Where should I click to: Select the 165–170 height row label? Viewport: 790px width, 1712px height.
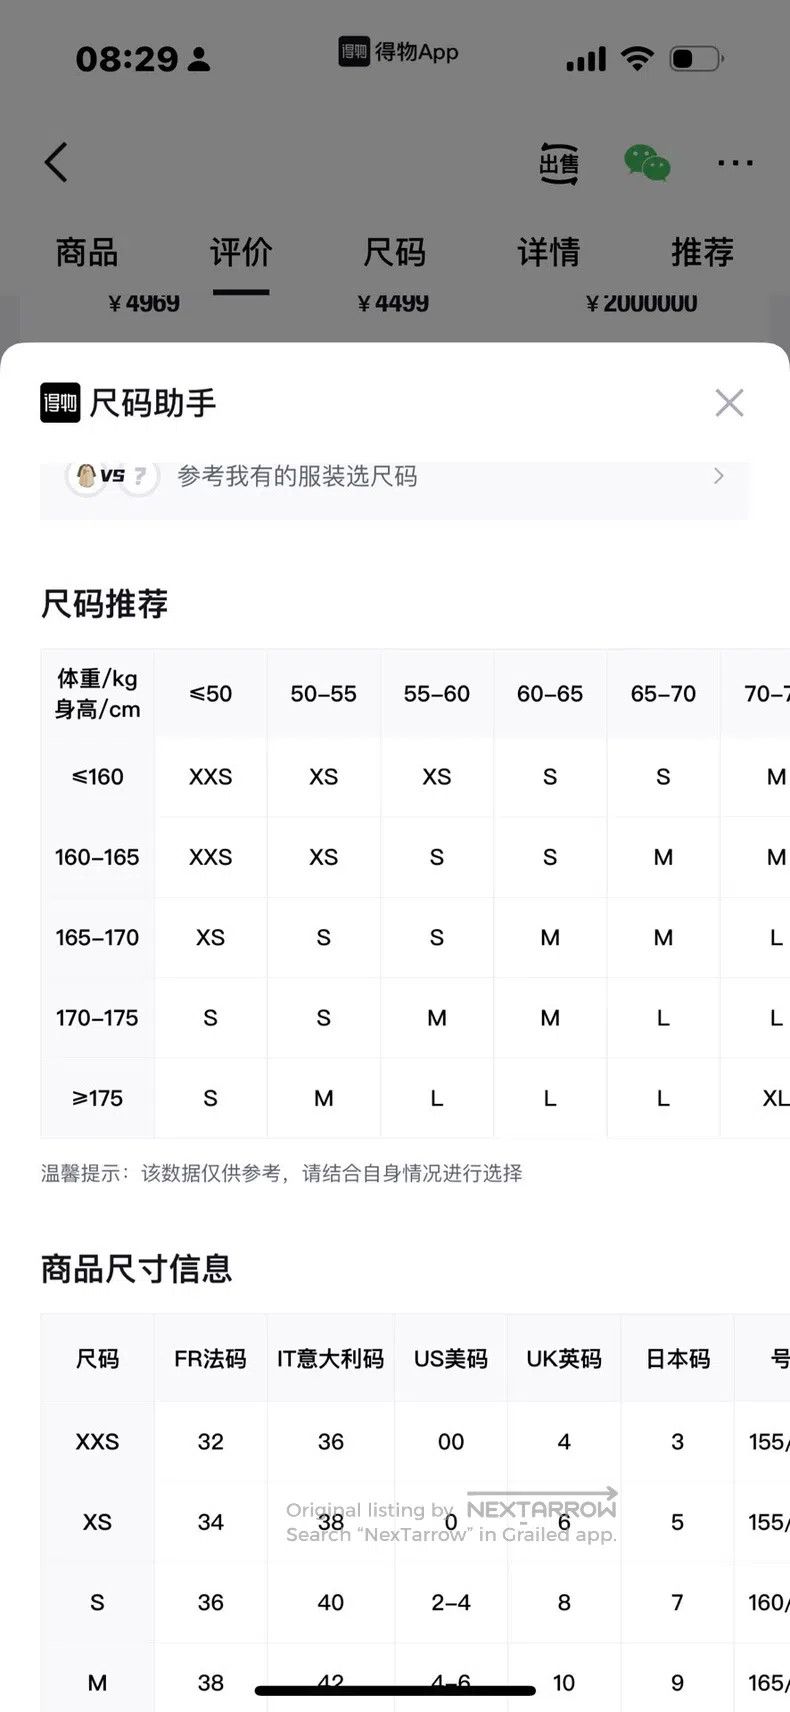pos(97,937)
